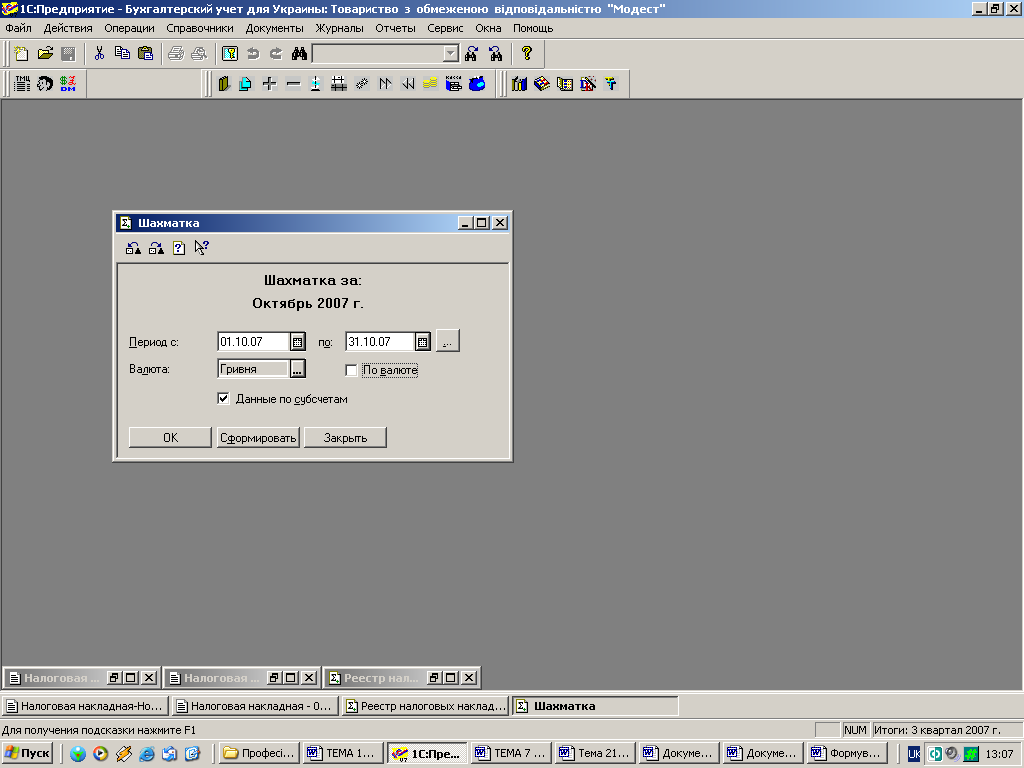
Task: Open the Справочники menu
Action: [200, 28]
